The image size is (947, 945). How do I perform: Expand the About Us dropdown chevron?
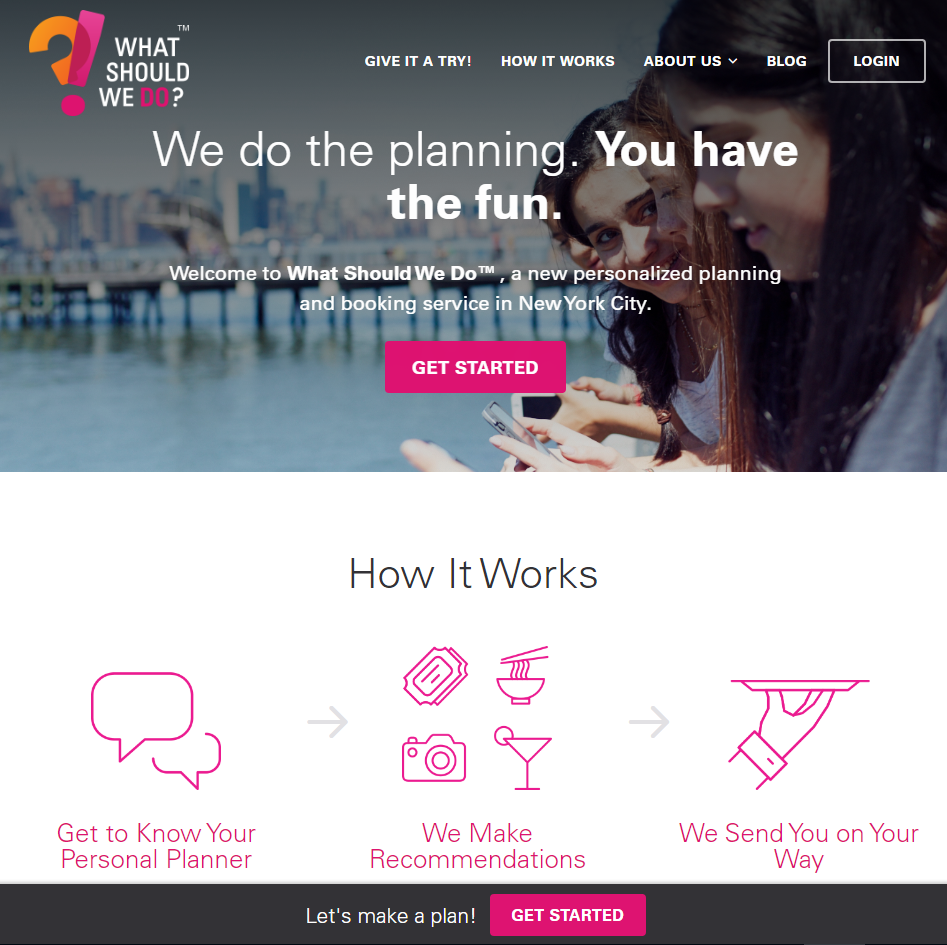pyautogui.click(x=733, y=61)
